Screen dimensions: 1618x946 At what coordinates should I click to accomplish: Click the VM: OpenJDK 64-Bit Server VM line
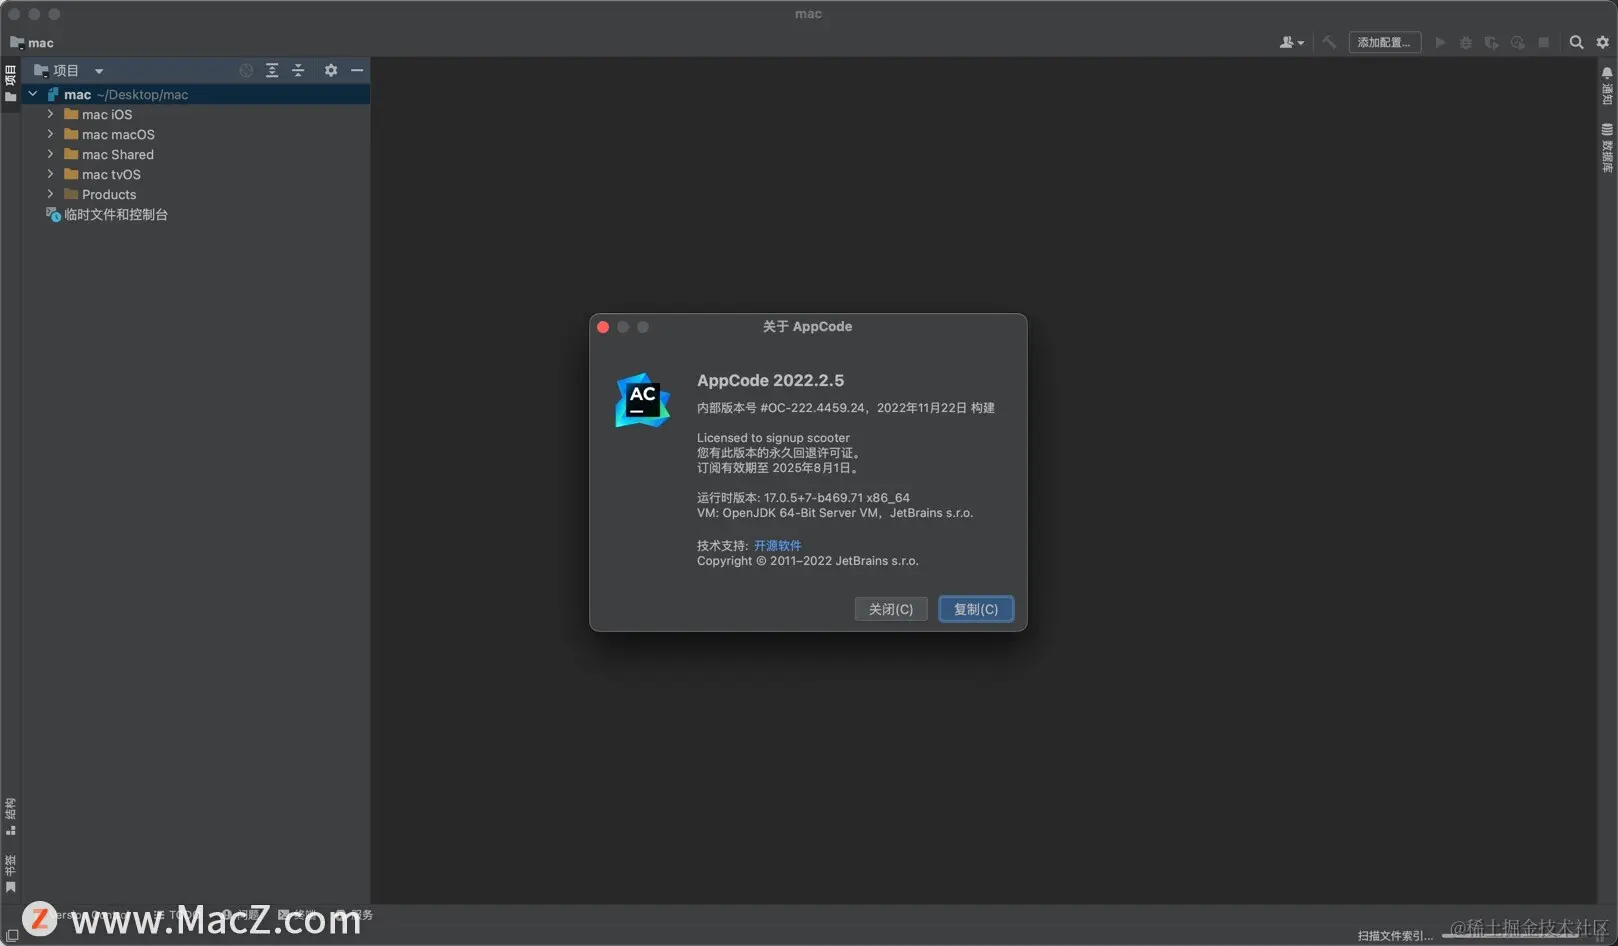(x=835, y=513)
